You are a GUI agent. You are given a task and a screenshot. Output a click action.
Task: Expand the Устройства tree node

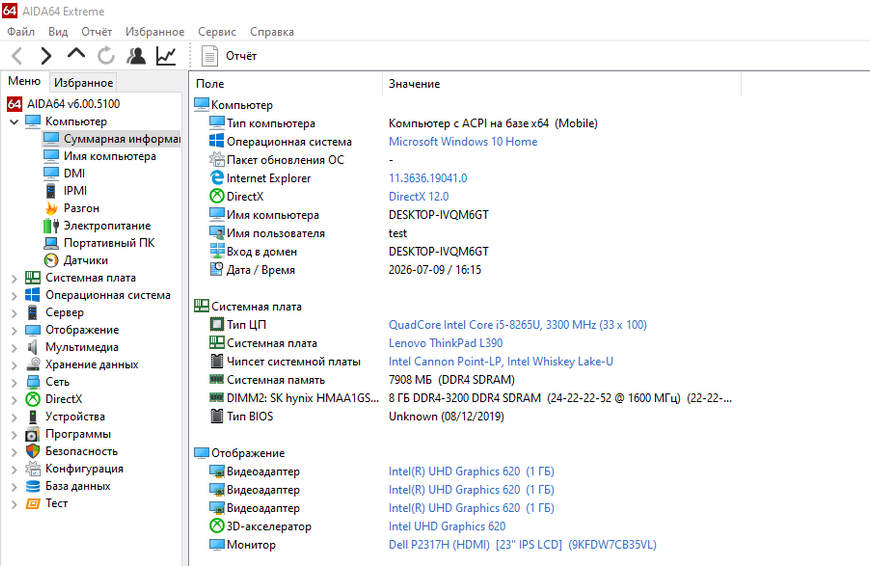click(14, 417)
